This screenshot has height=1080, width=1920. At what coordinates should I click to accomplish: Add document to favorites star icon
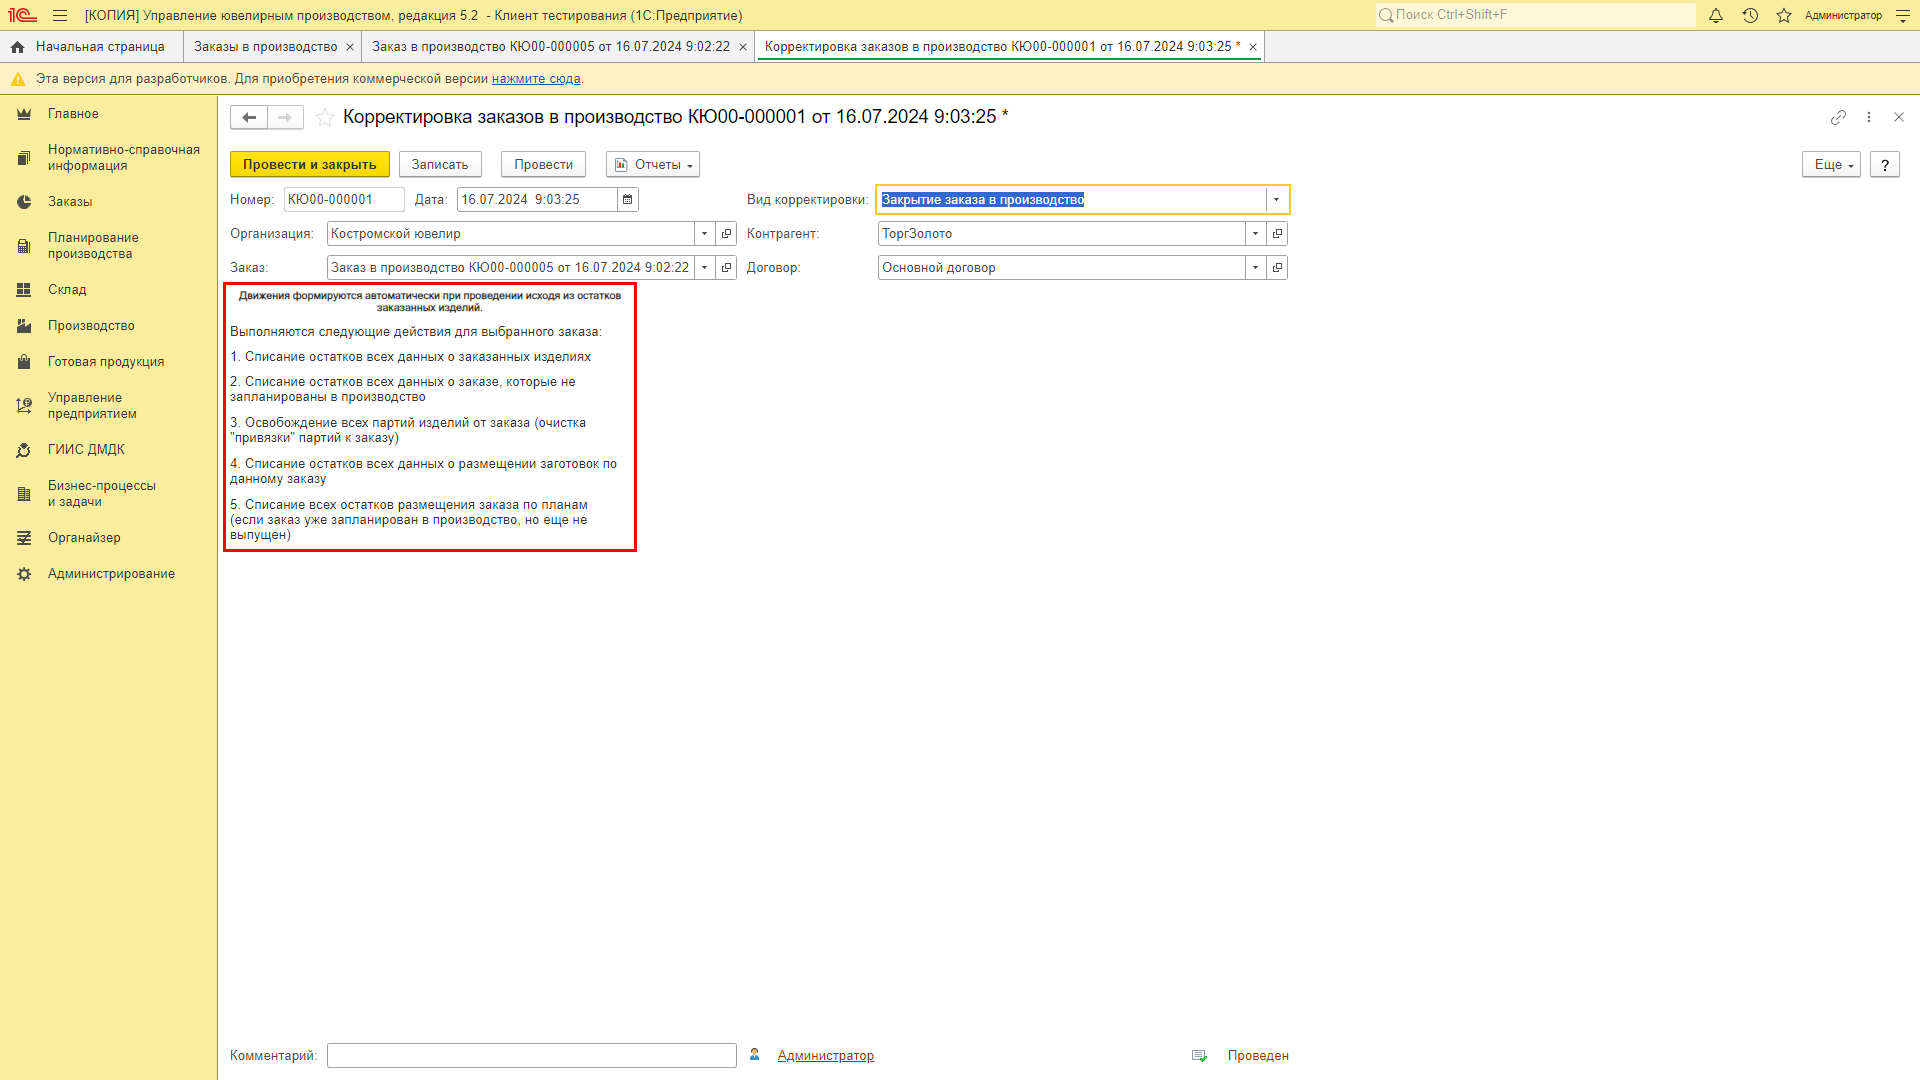(x=325, y=117)
